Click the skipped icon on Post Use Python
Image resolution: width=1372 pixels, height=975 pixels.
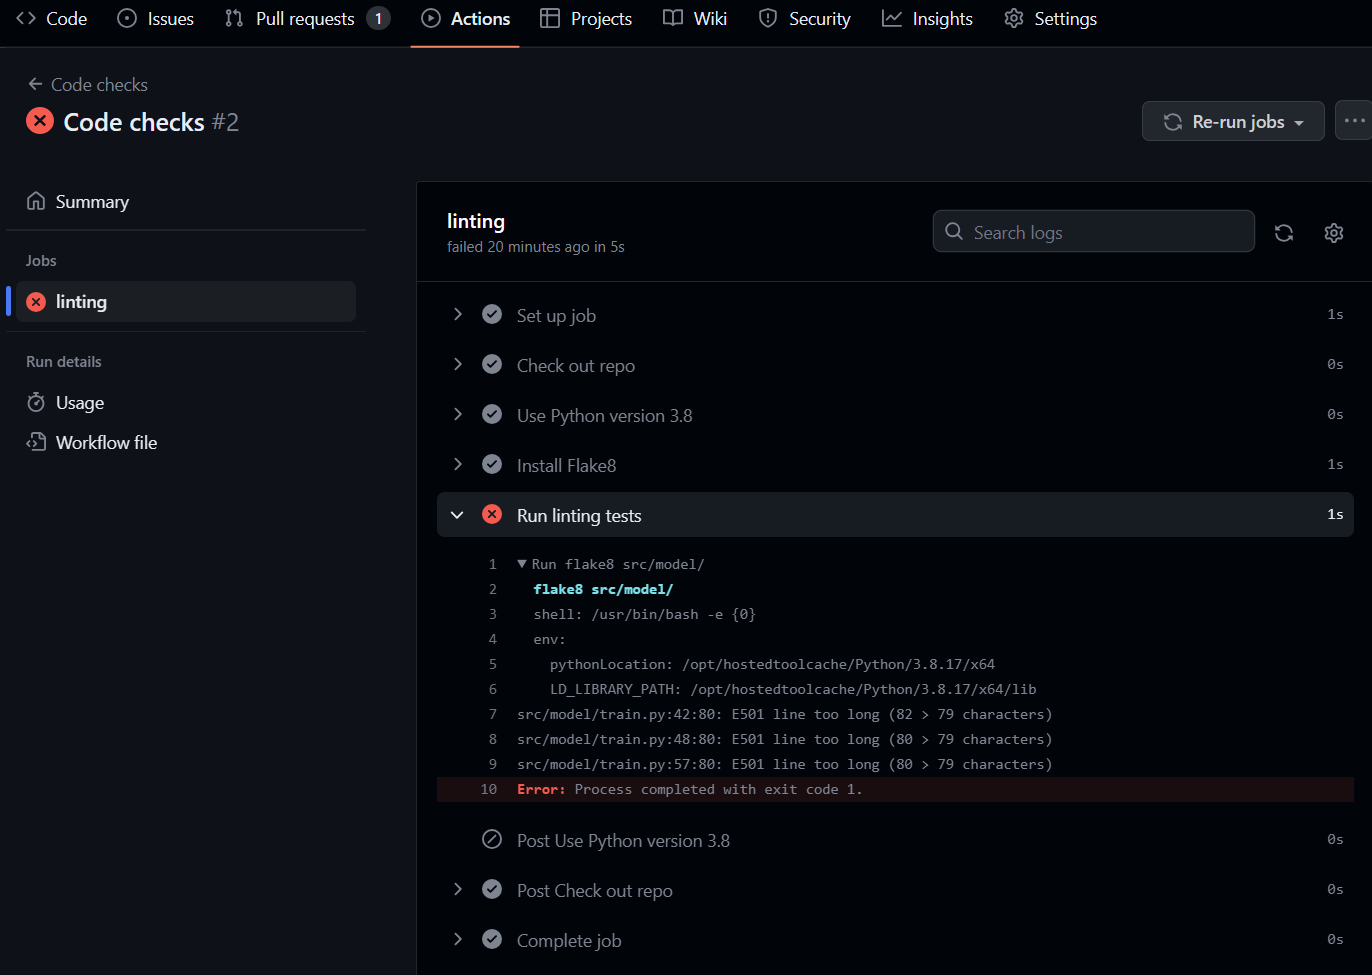[492, 839]
